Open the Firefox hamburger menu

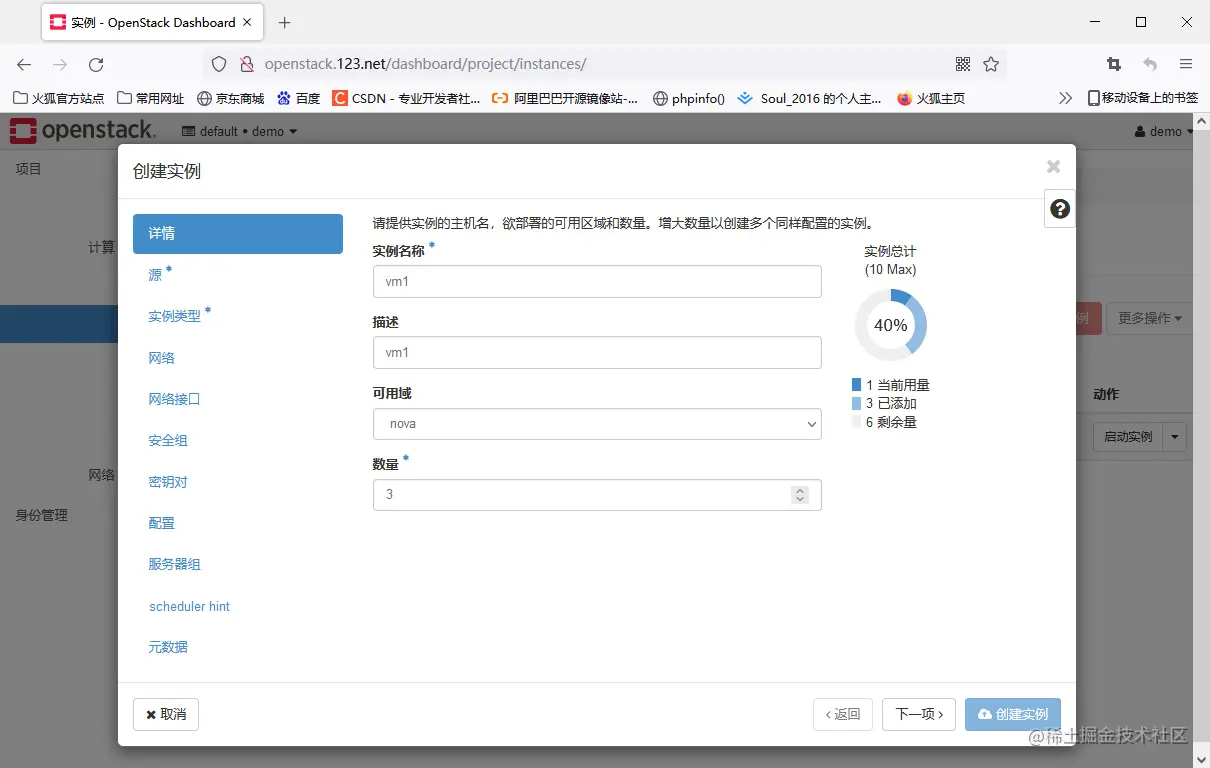1186,64
